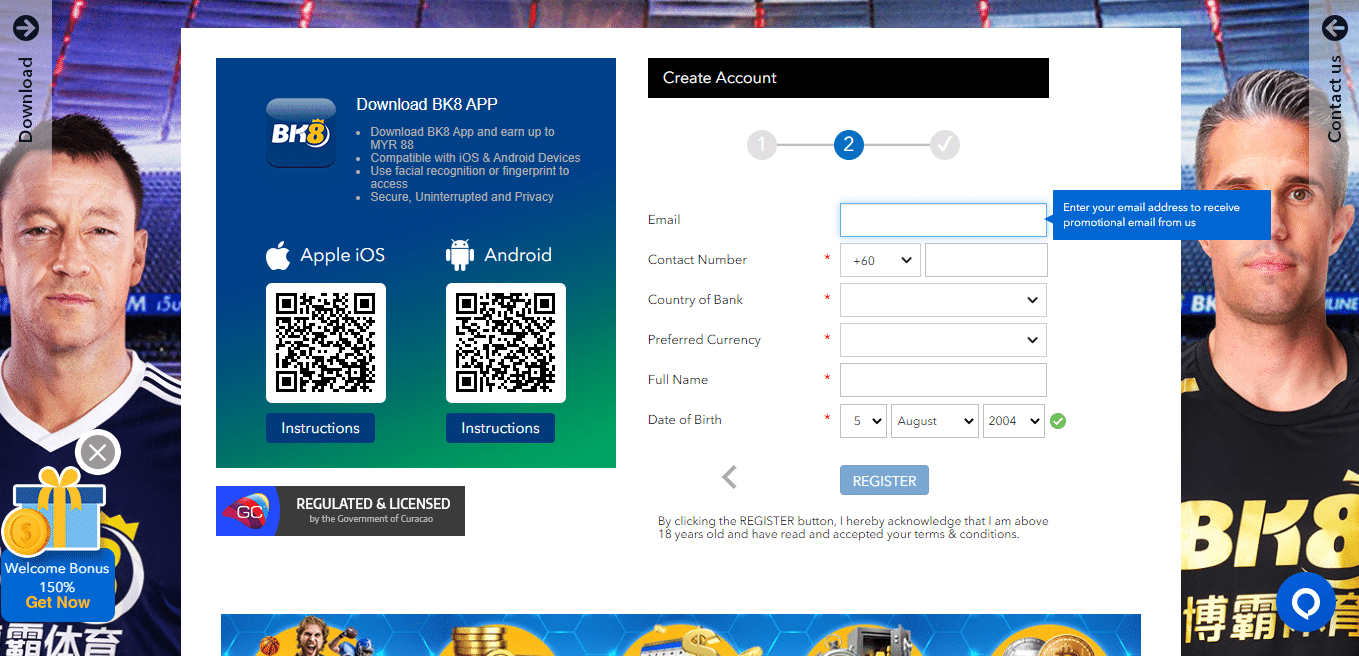The height and width of the screenshot is (656, 1359).
Task: Click the Android robot icon
Action: coord(460,255)
